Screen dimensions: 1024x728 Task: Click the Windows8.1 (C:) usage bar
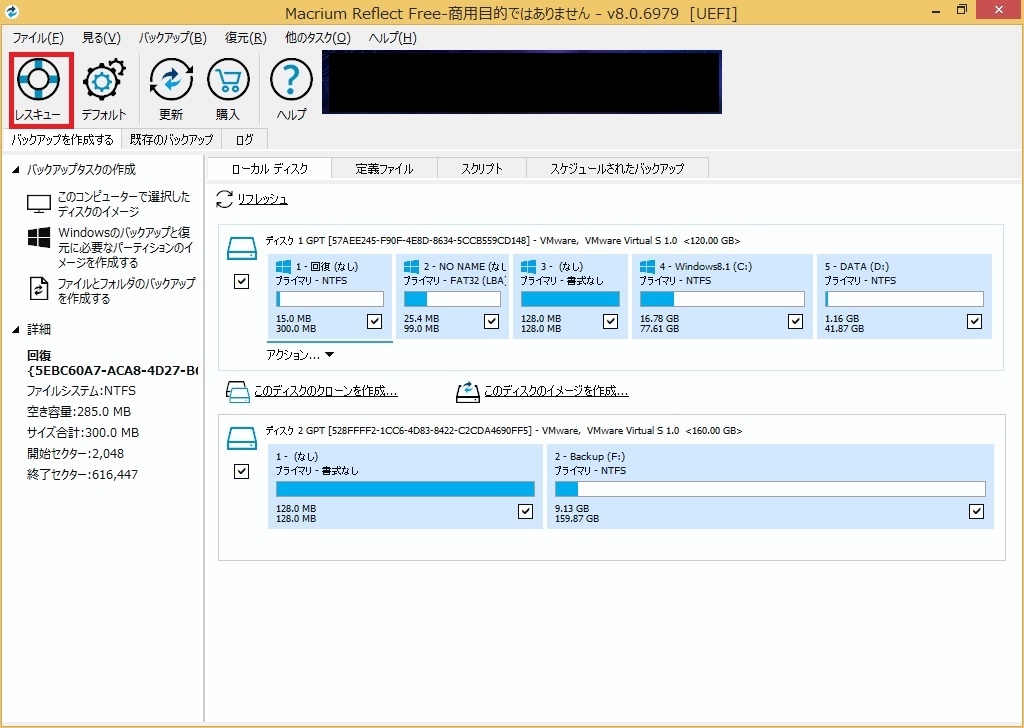[722, 299]
